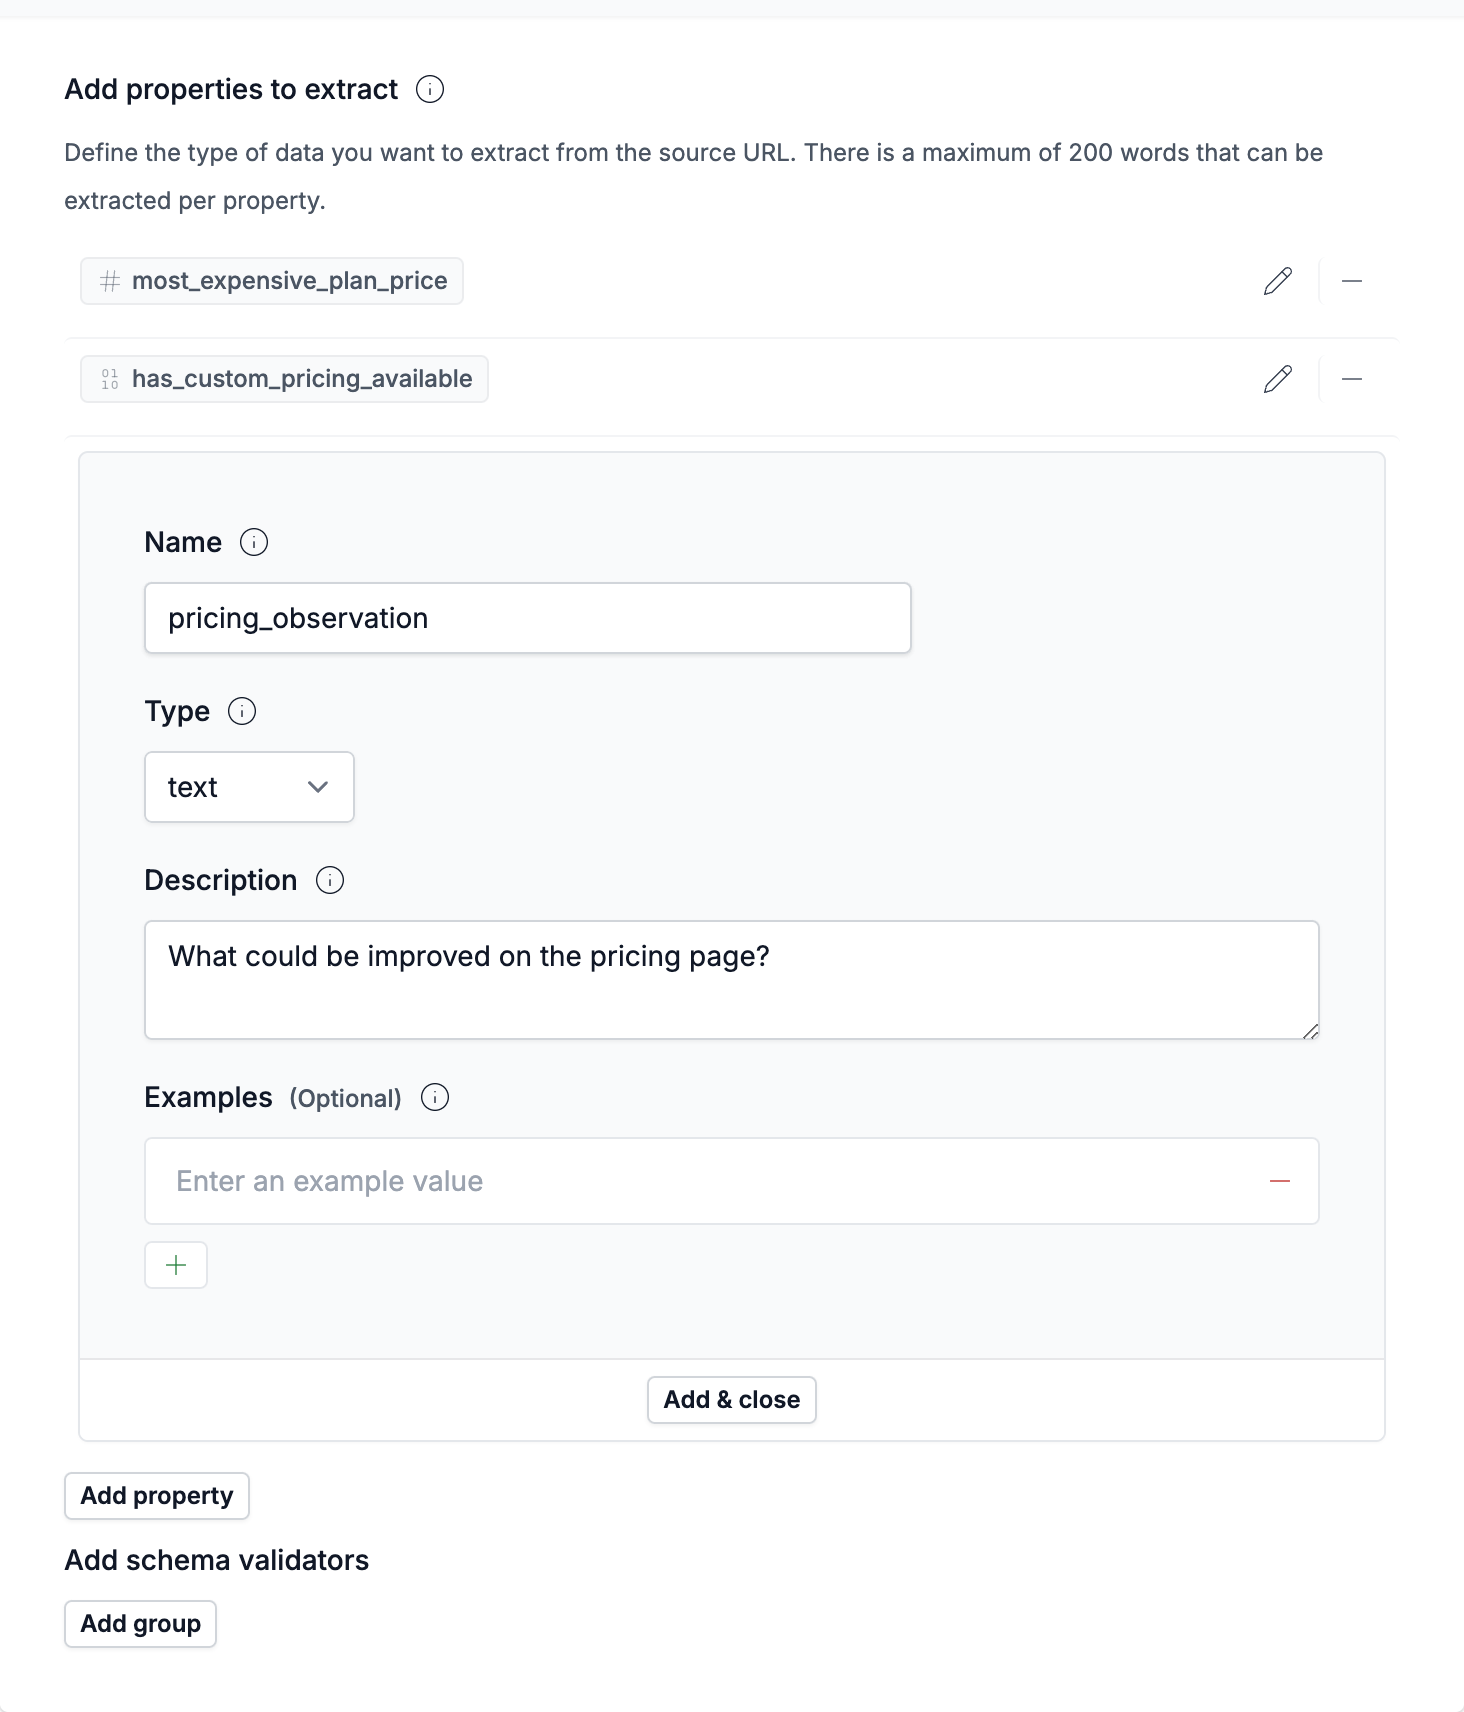1464x1712 pixels.
Task: Click the Name field containing pricing_observation
Action: point(527,618)
